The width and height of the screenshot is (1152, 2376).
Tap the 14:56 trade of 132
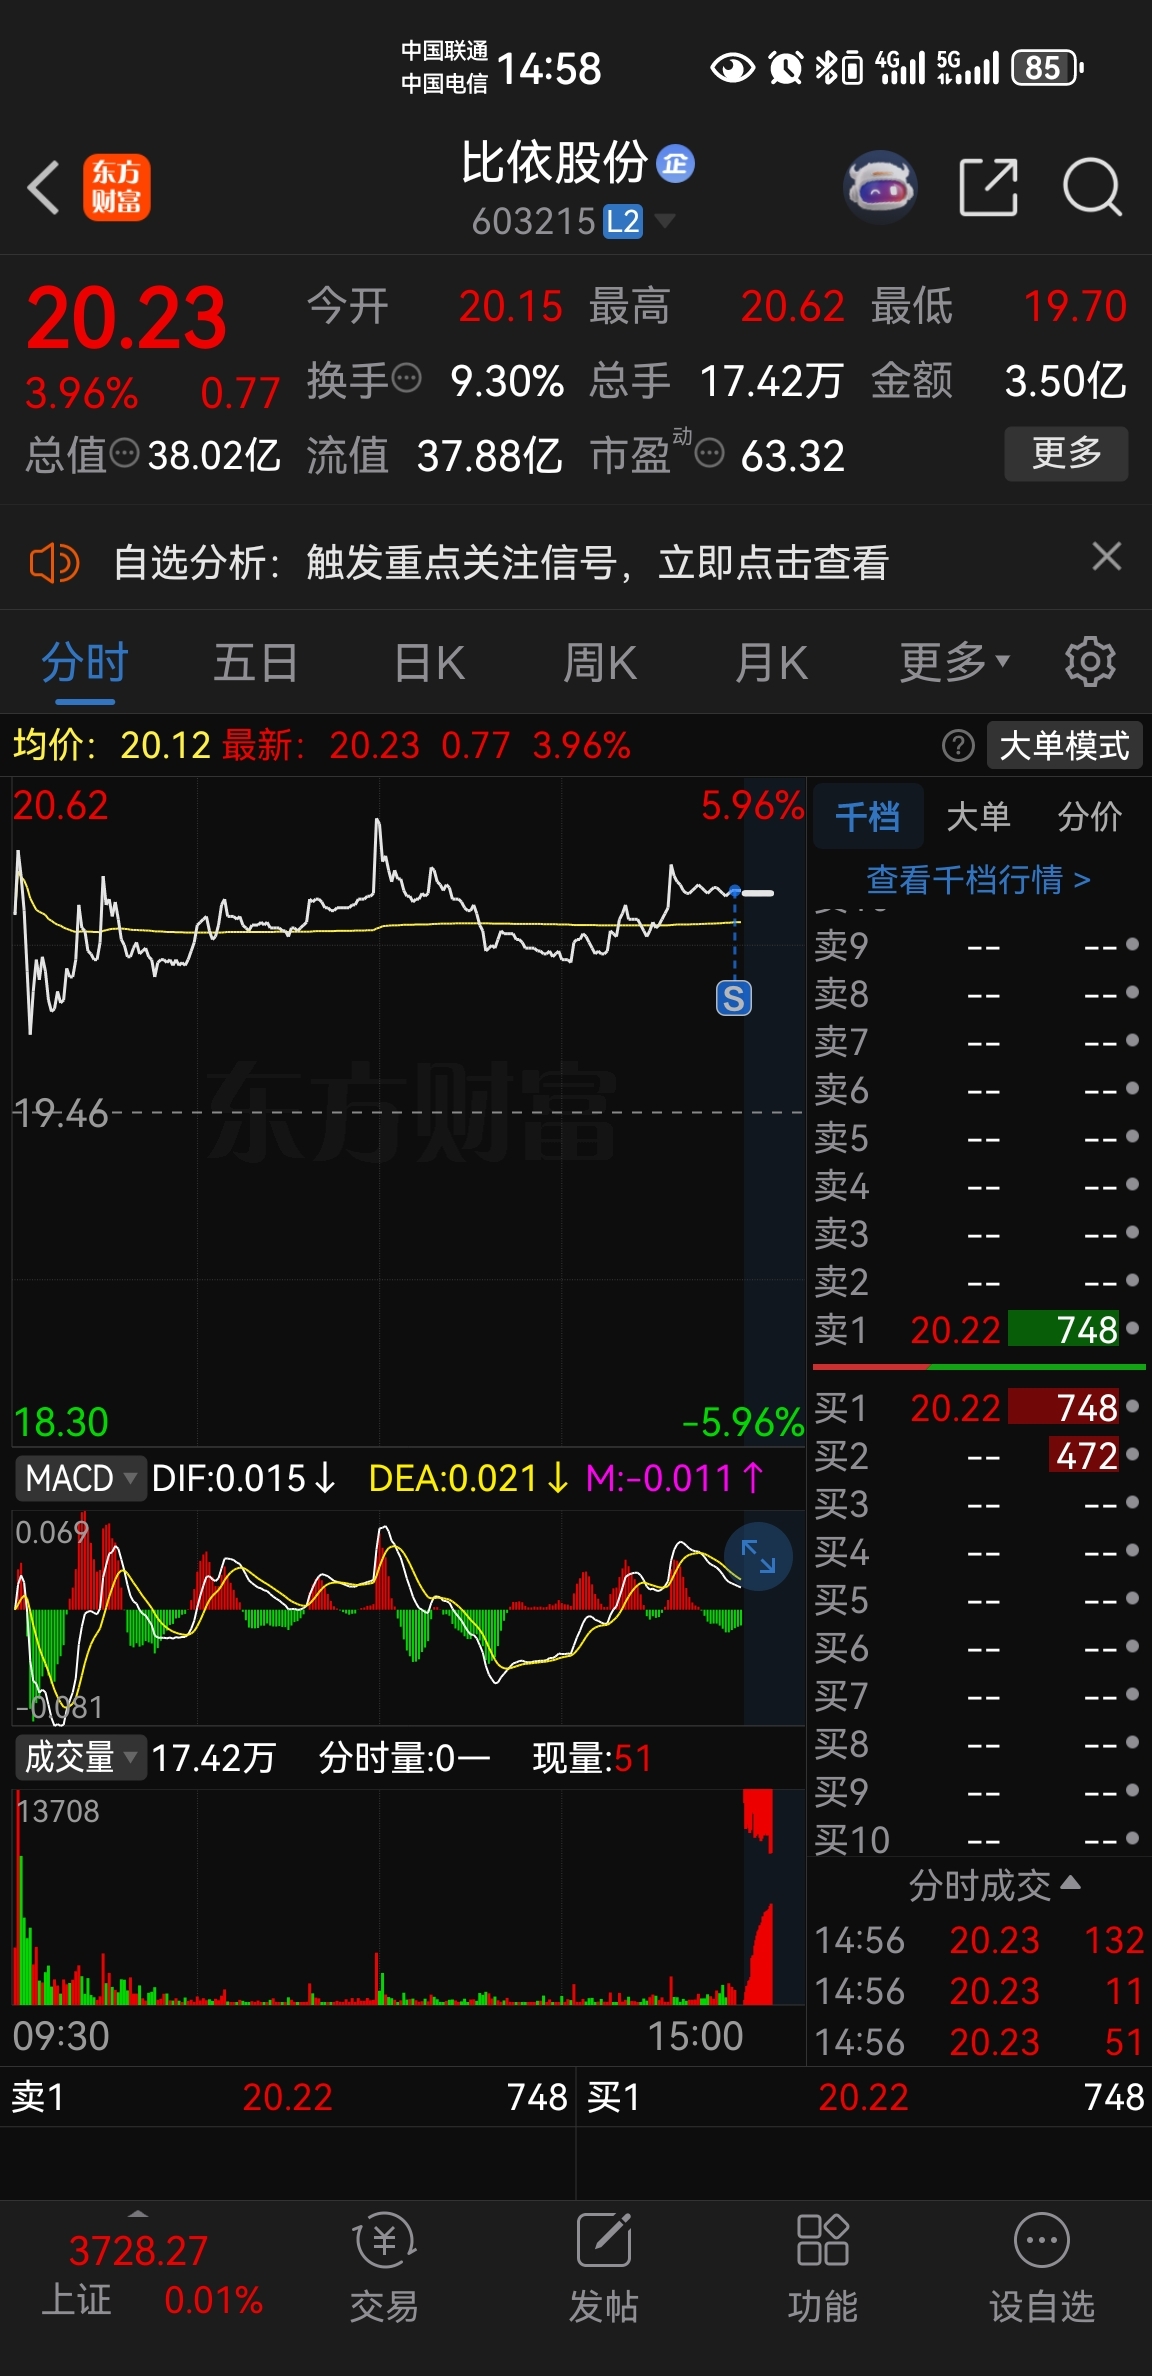[978, 1940]
